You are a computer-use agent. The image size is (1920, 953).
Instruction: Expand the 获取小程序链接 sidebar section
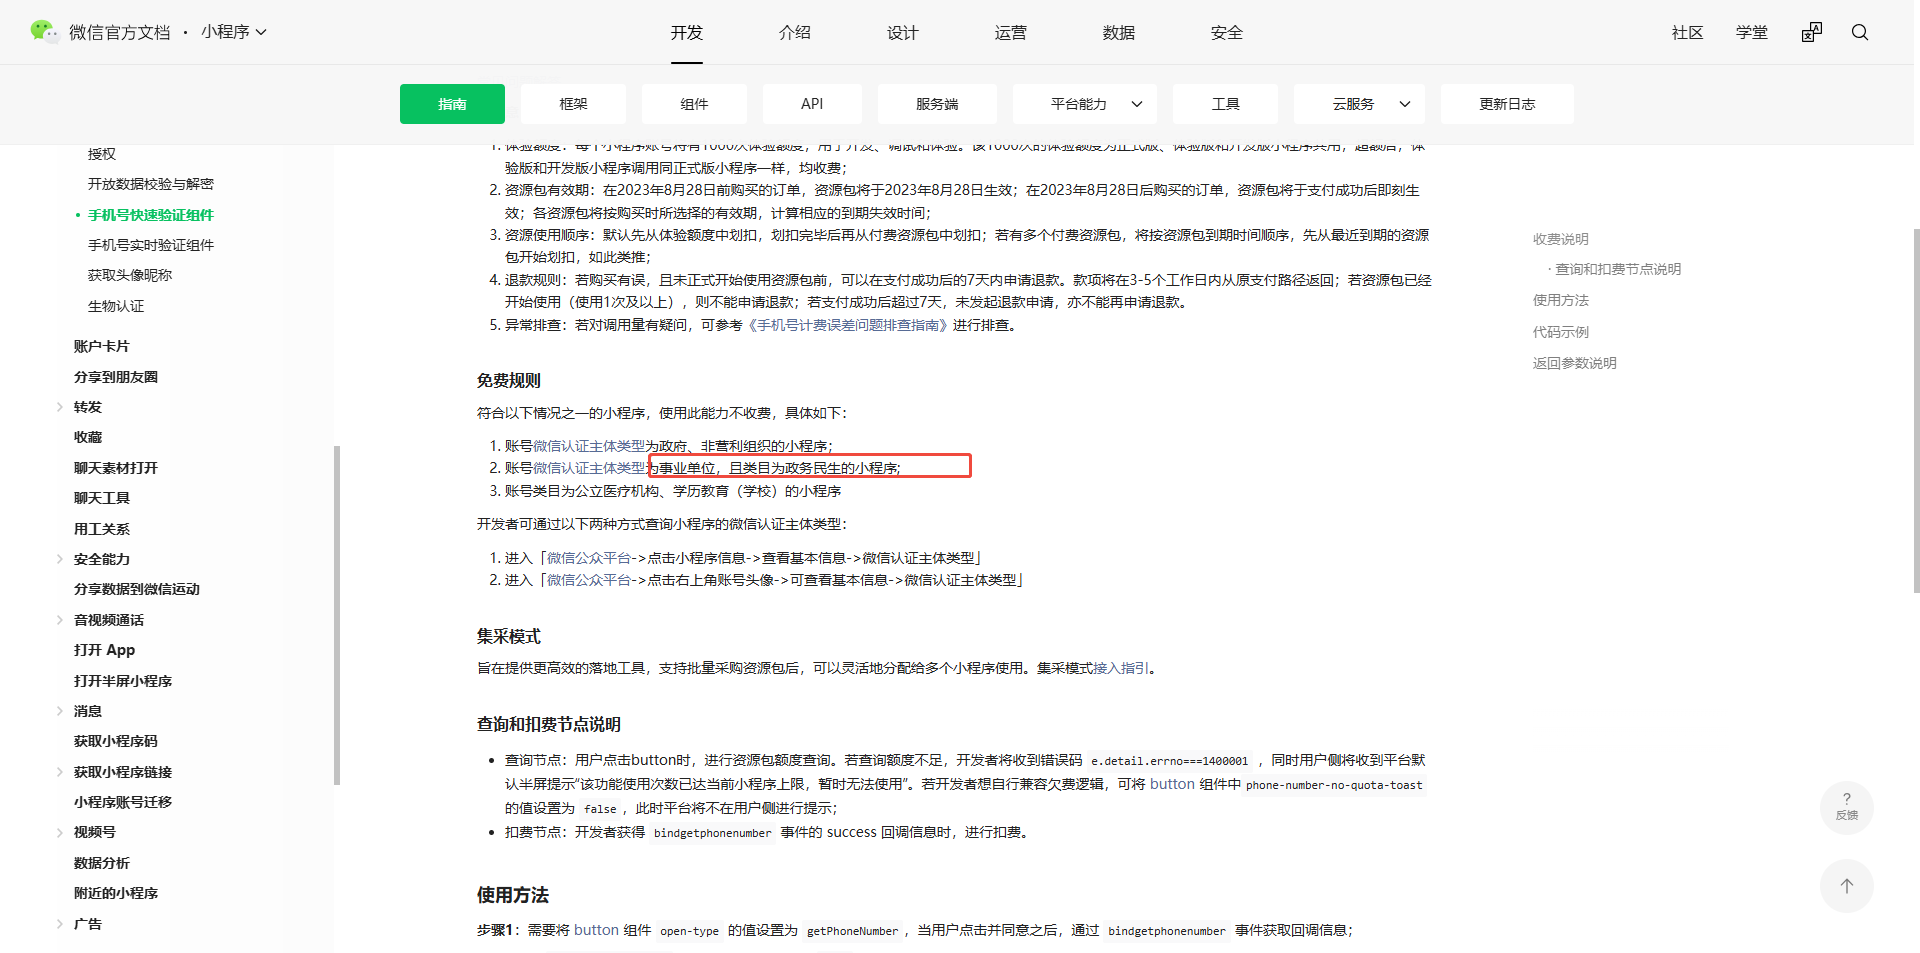(x=60, y=772)
